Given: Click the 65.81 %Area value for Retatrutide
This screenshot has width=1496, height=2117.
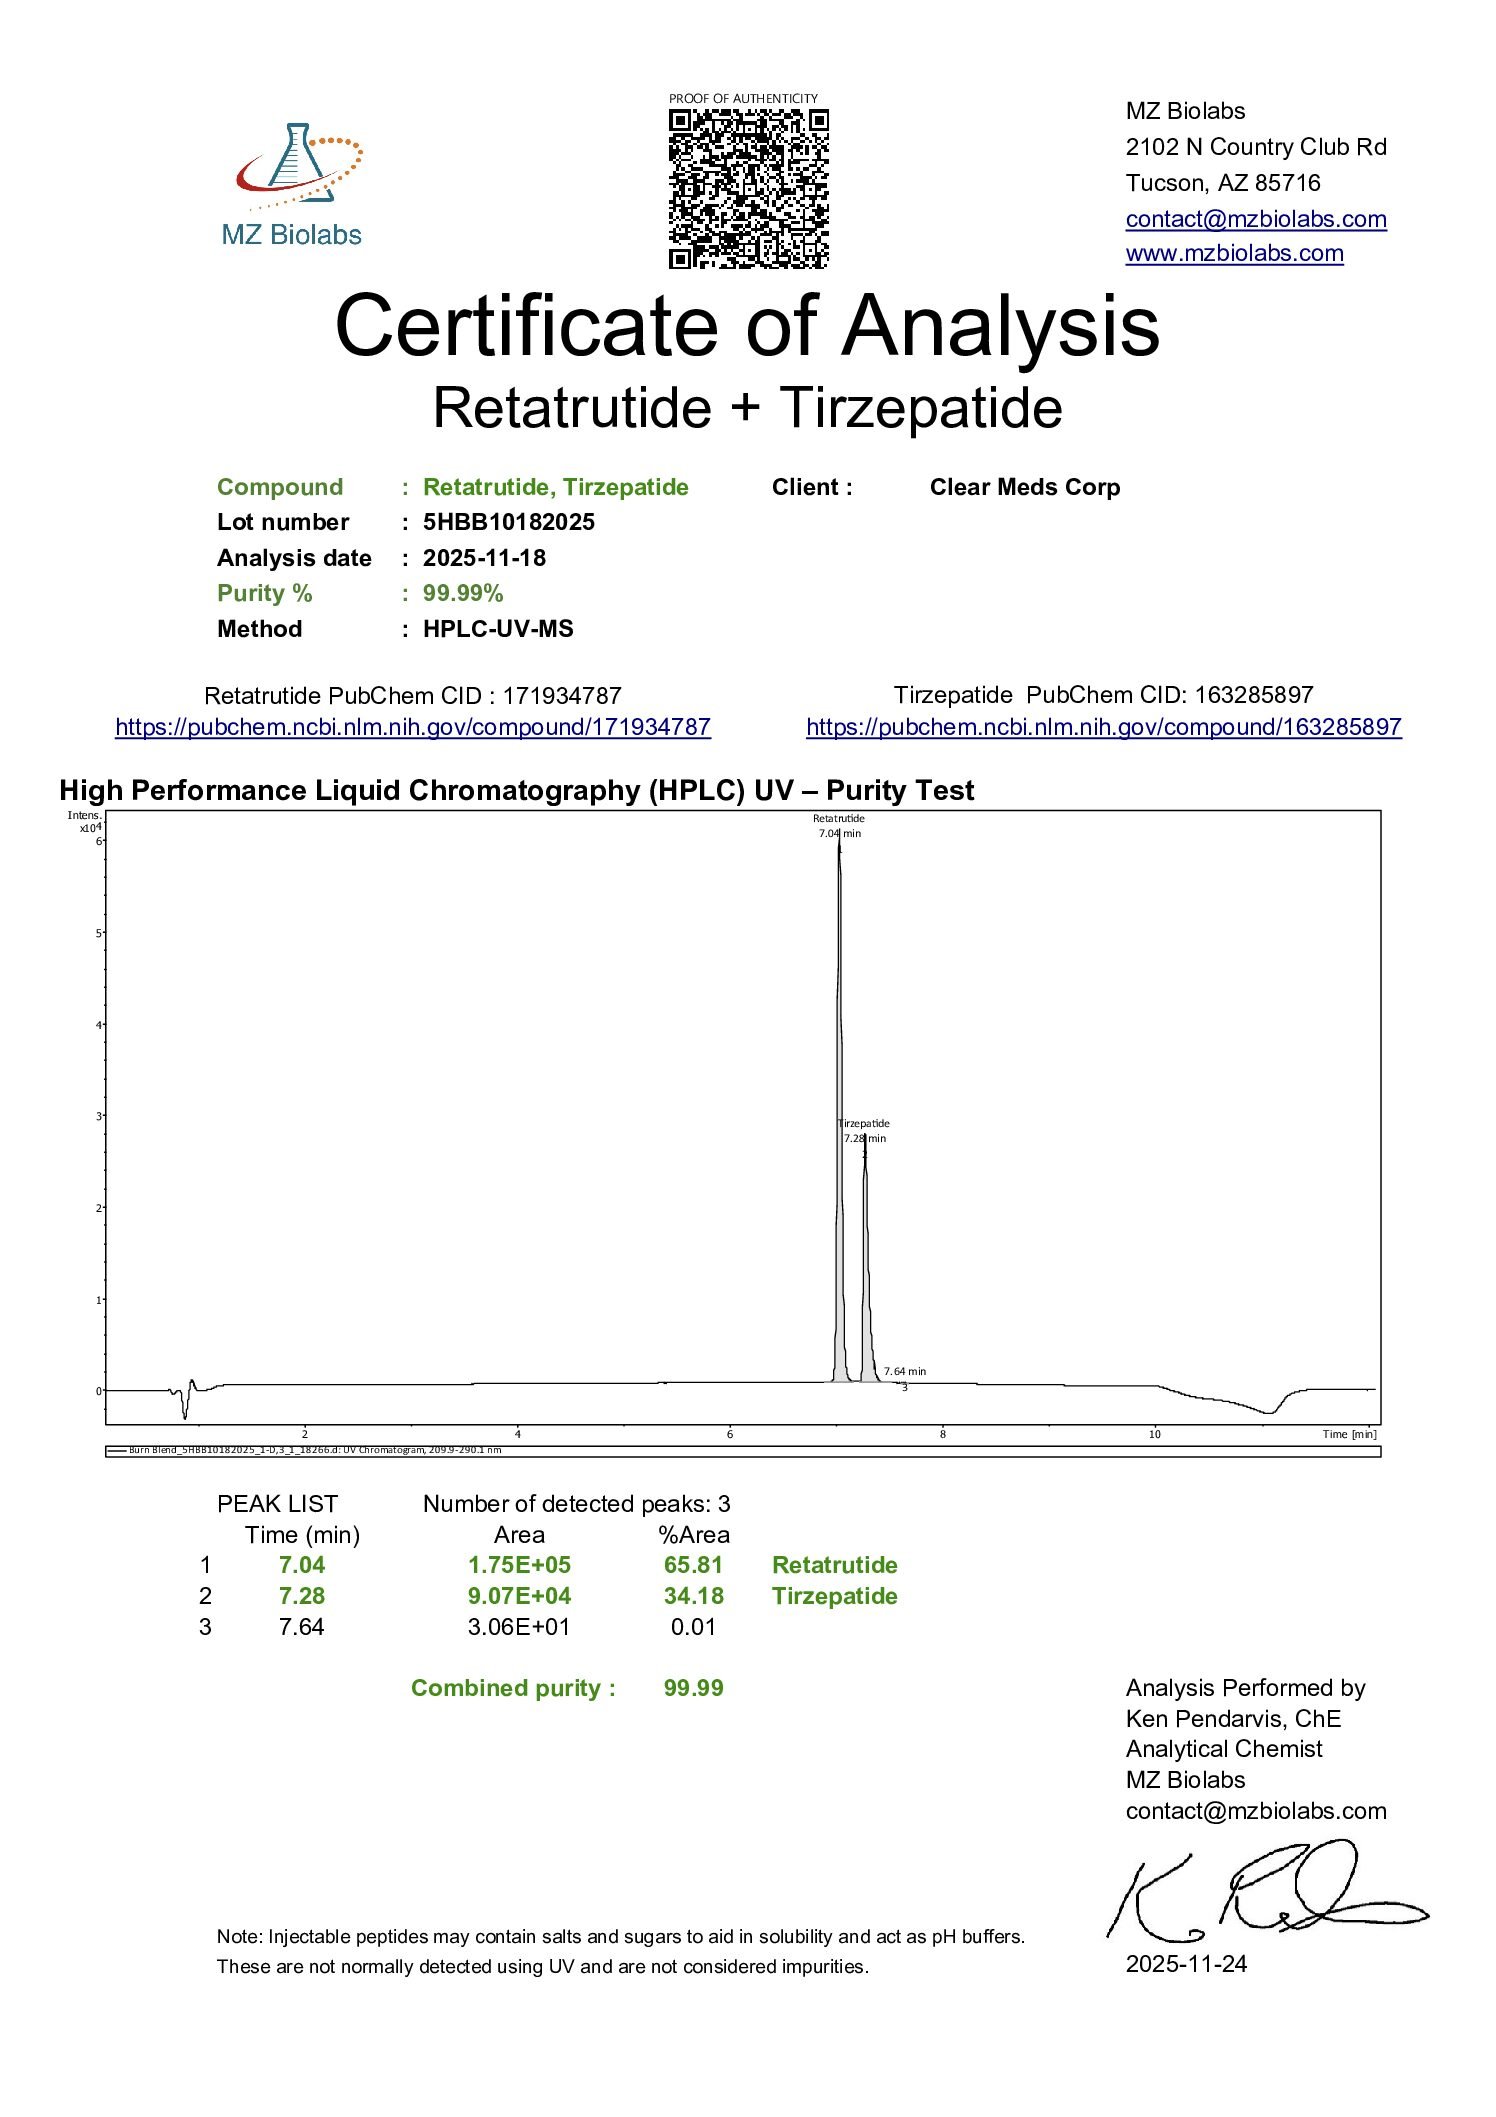Looking at the screenshot, I should (693, 1565).
